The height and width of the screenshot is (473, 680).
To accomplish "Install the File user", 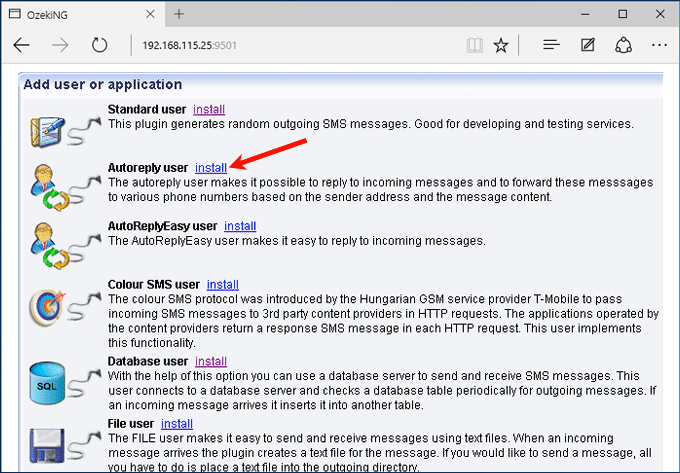I will coord(177,423).
